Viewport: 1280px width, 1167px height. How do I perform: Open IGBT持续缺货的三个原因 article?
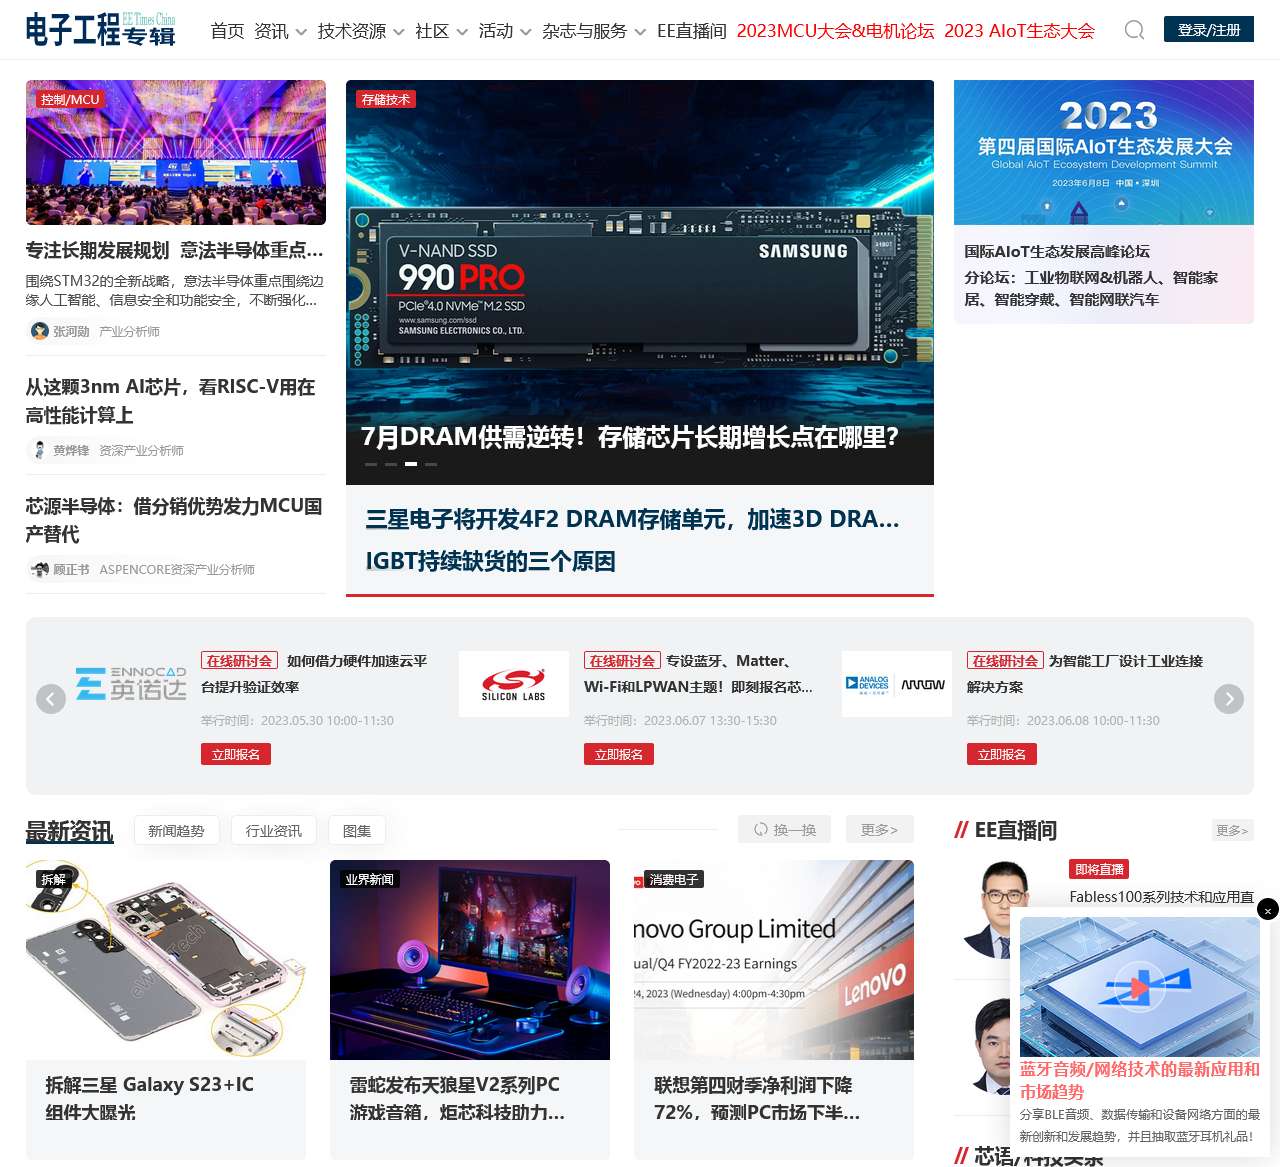pos(491,561)
